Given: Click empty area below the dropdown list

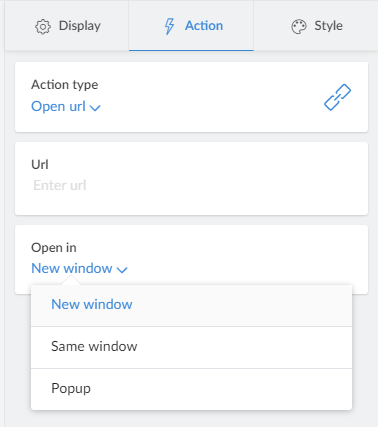Looking at the screenshot, I should click(191, 419).
